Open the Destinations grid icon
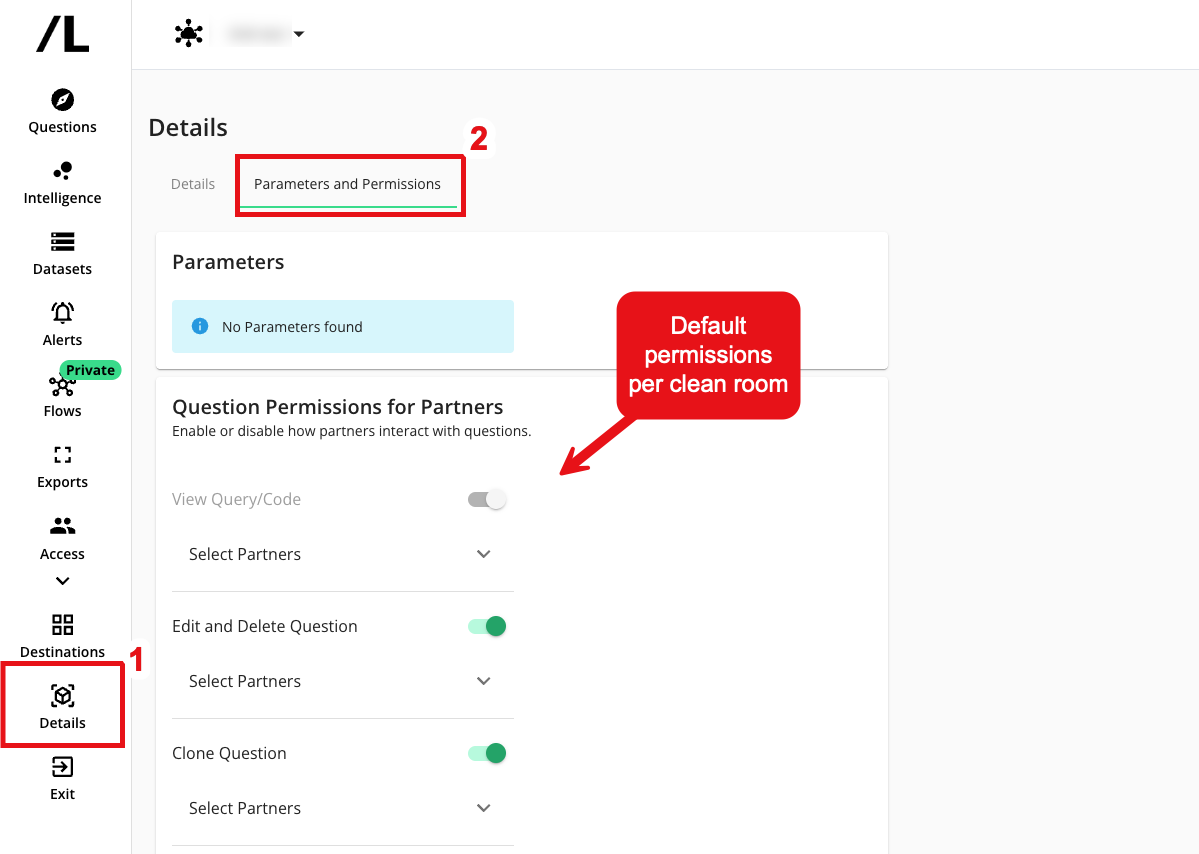 coord(62,625)
